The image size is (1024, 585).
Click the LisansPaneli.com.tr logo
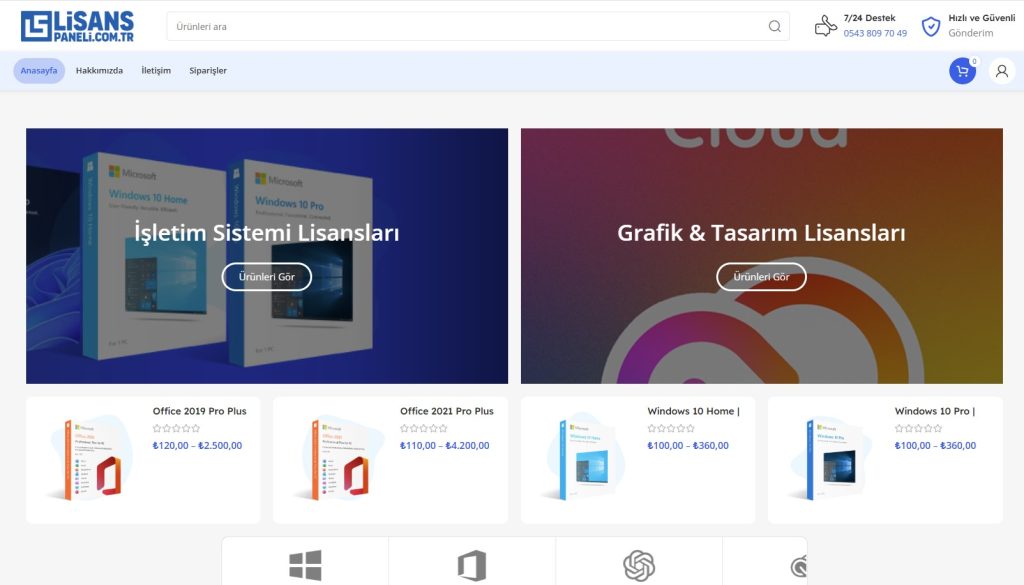pos(77,26)
